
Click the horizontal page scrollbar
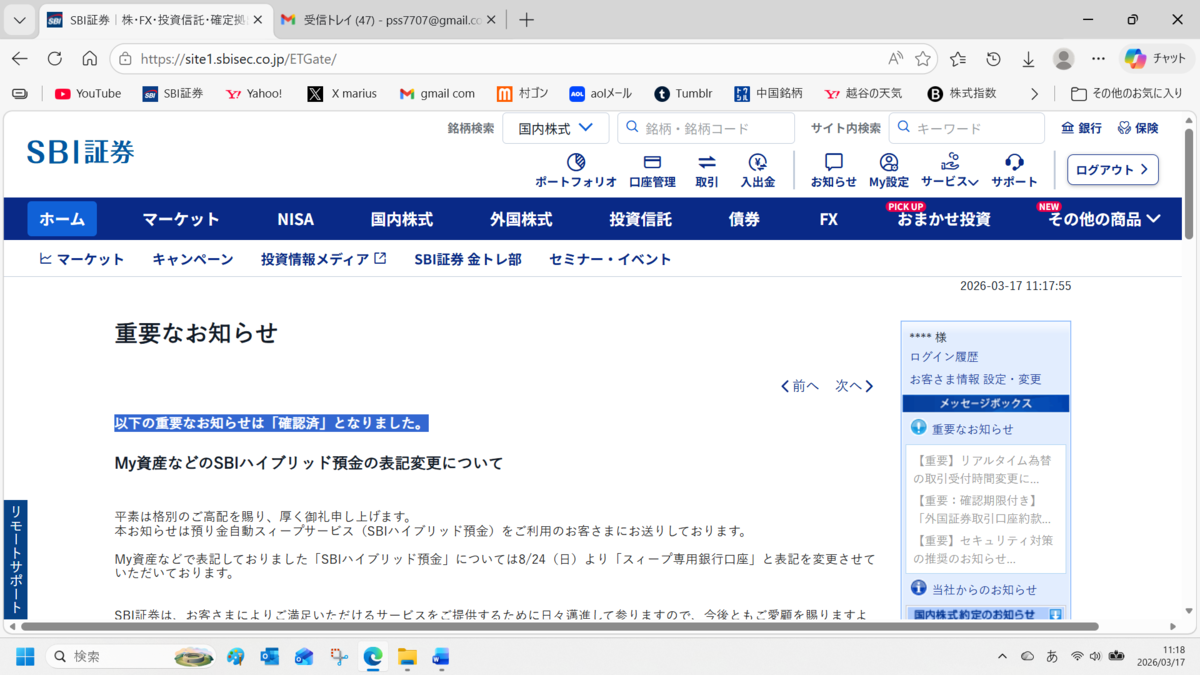[560, 627]
